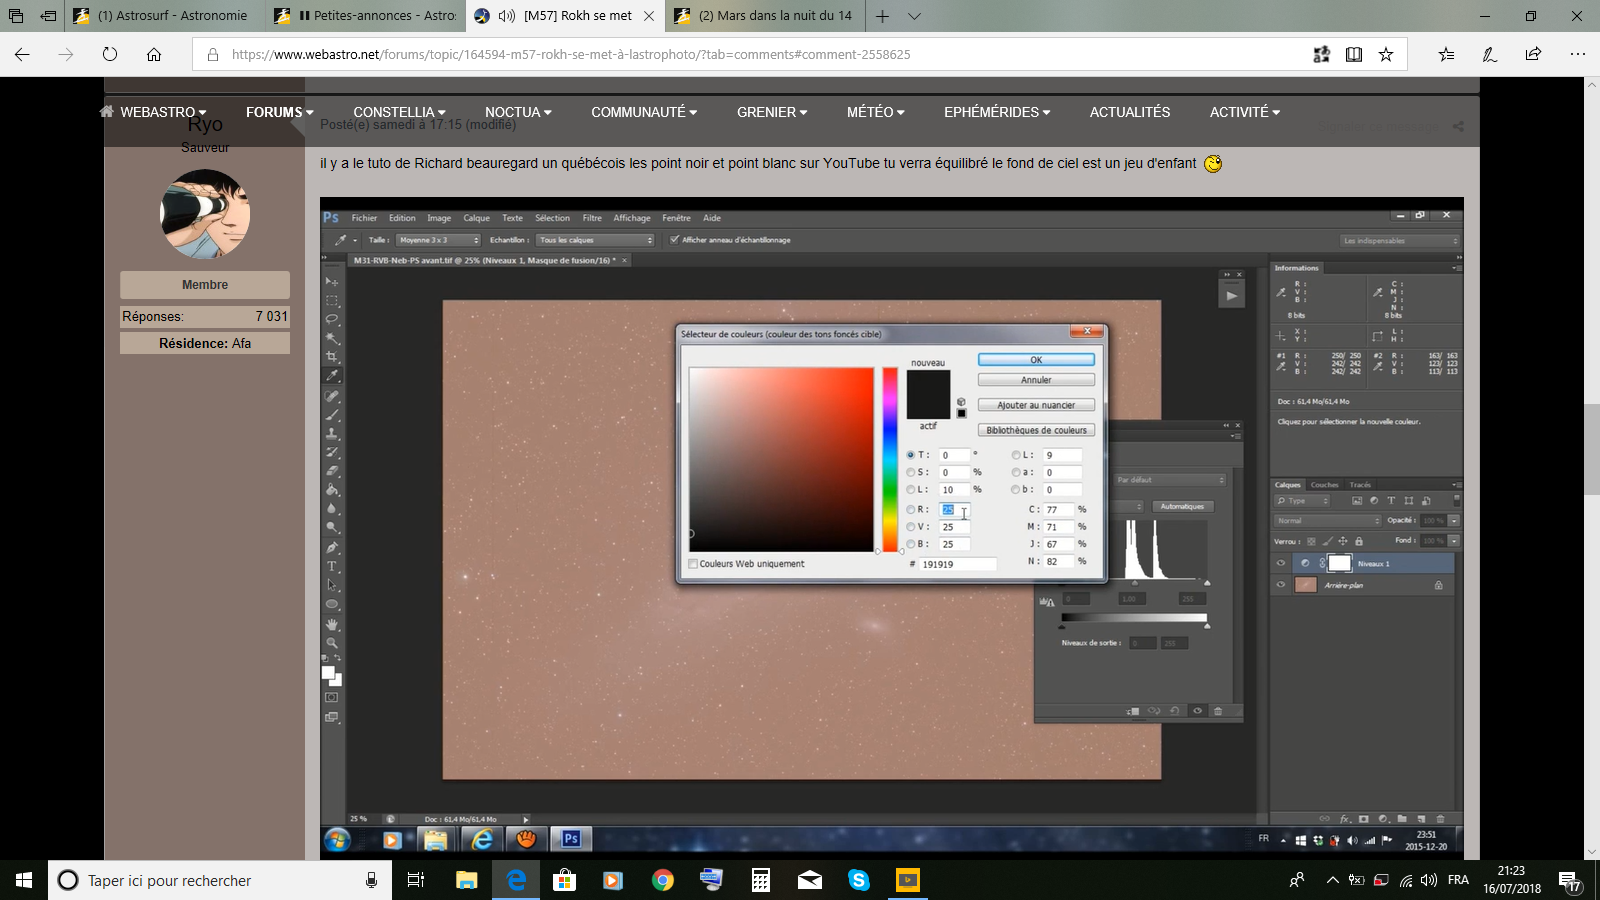Image resolution: width=1600 pixels, height=900 pixels.
Task: Choose the Zoom magnifier tool
Action: click(x=332, y=643)
